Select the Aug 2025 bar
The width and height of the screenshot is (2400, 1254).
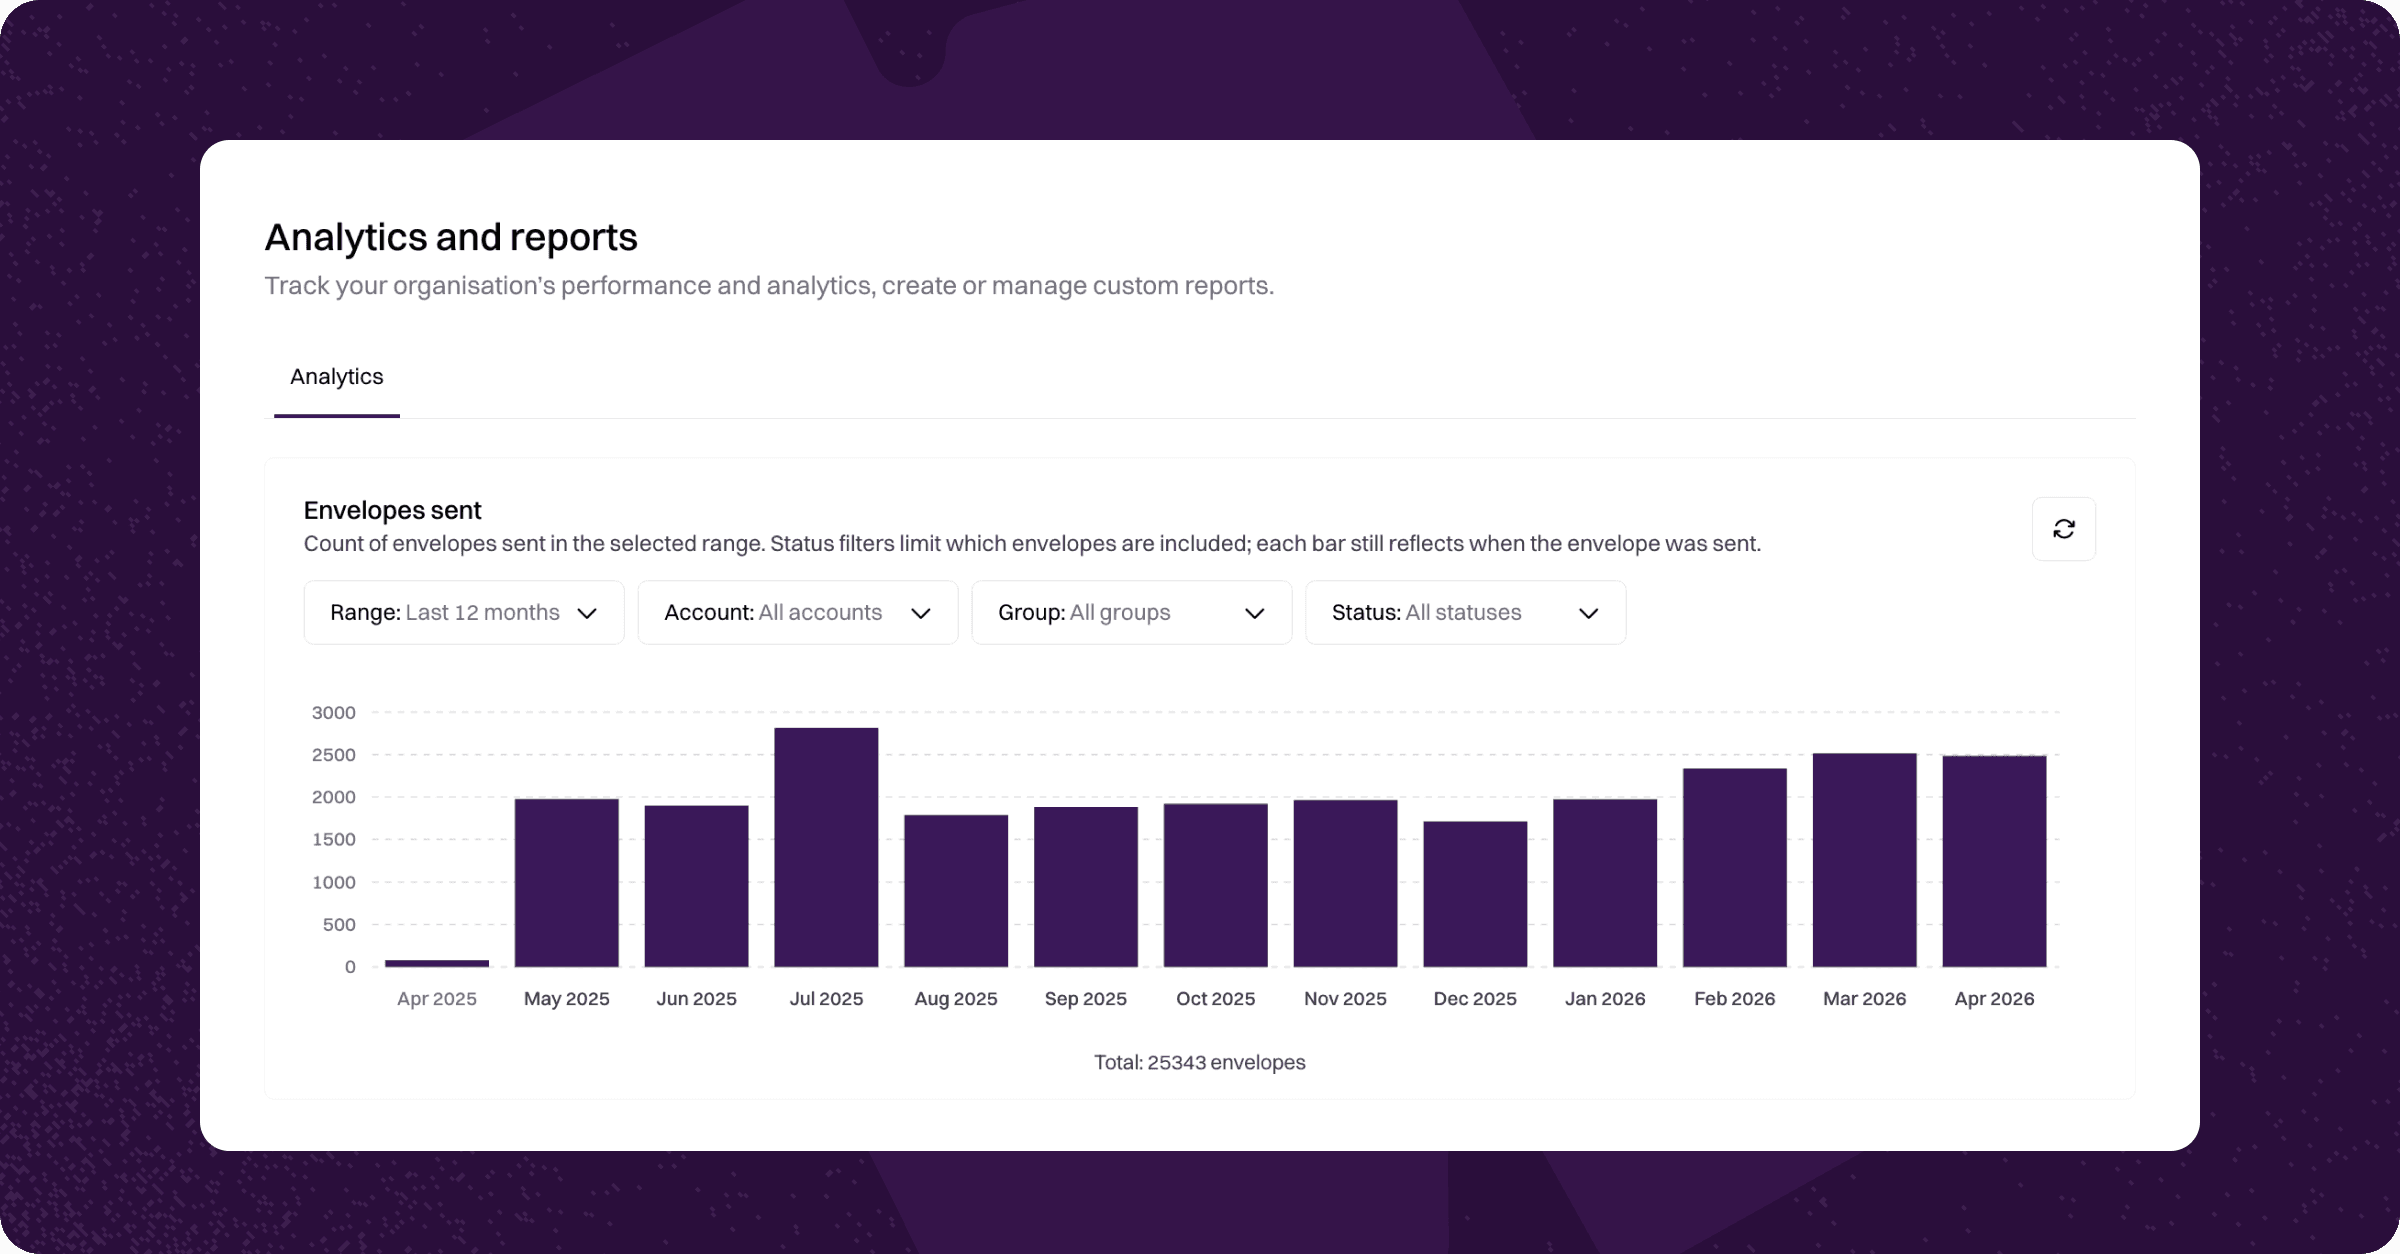[x=956, y=891]
